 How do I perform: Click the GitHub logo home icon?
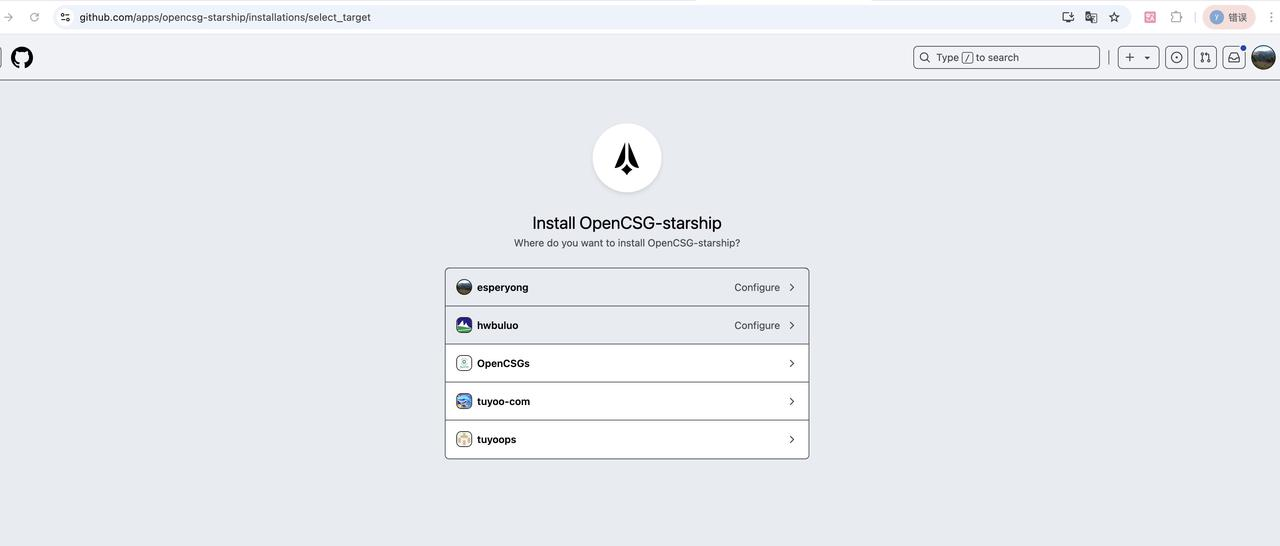point(22,58)
